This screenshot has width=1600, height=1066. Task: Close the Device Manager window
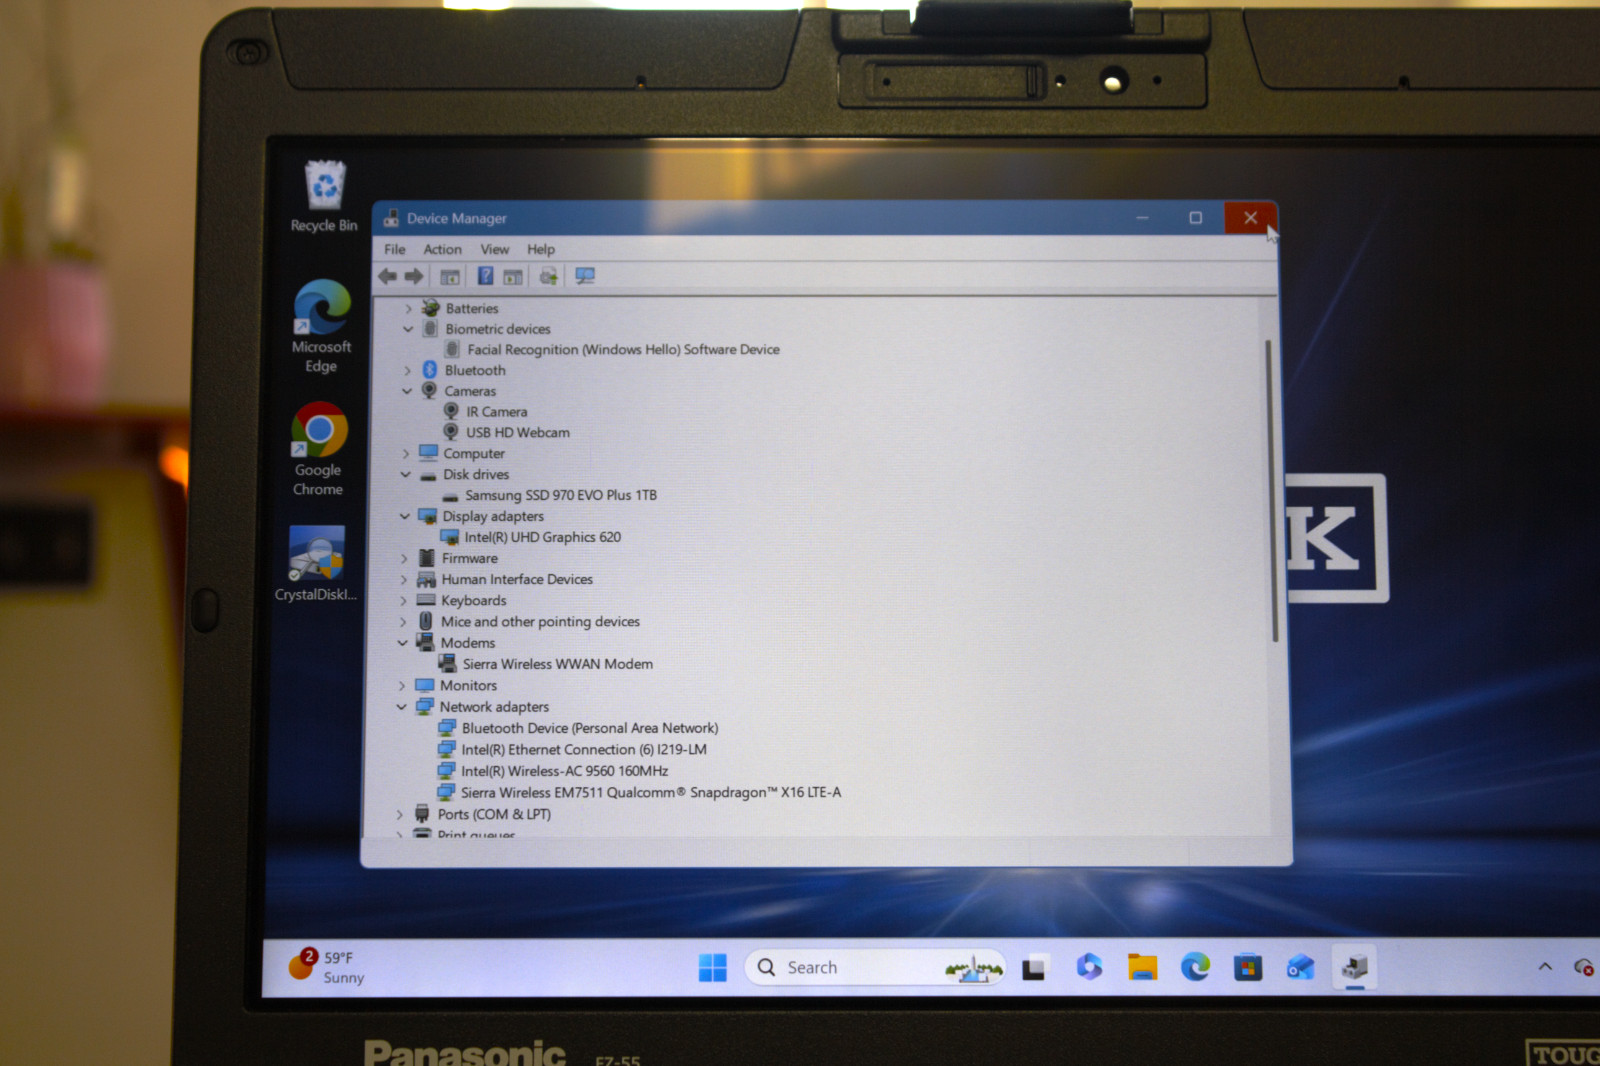1250,218
